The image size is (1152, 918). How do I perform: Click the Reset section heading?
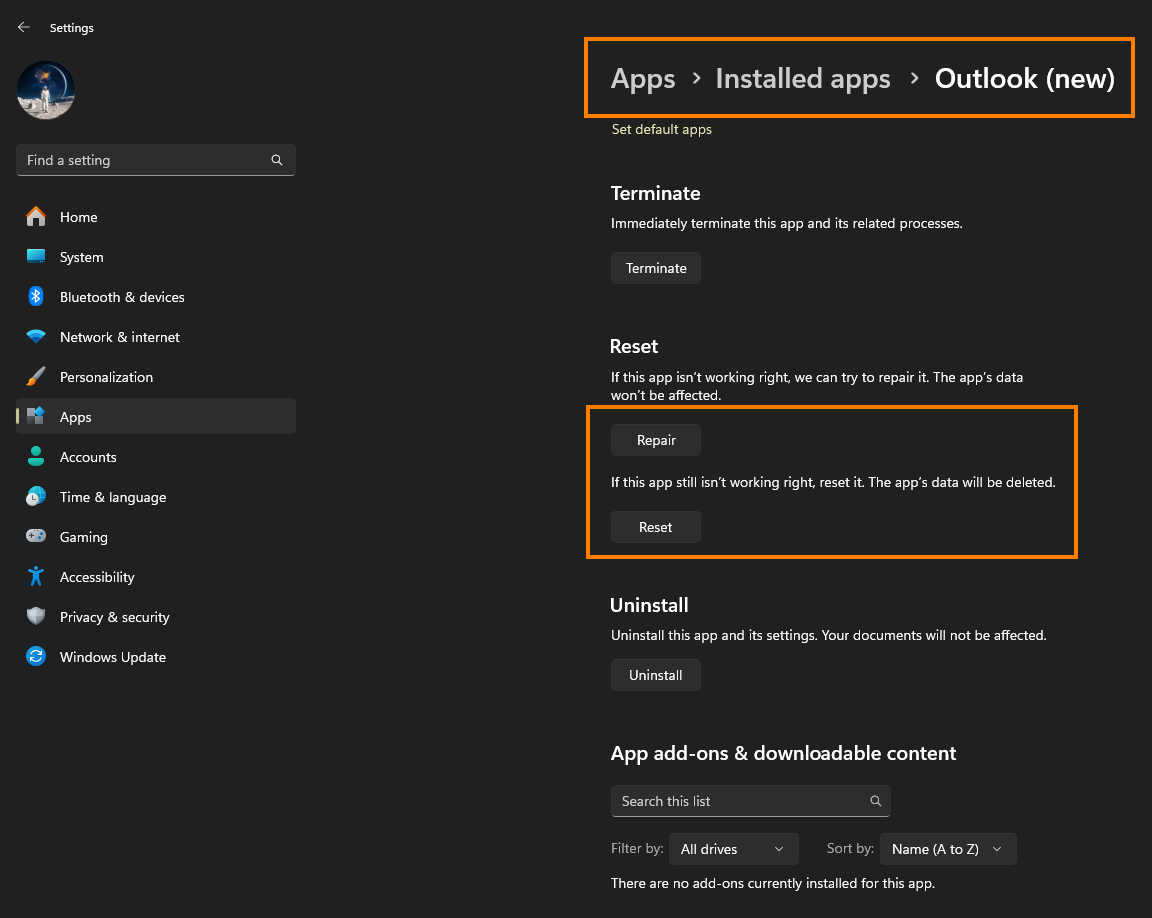click(634, 347)
